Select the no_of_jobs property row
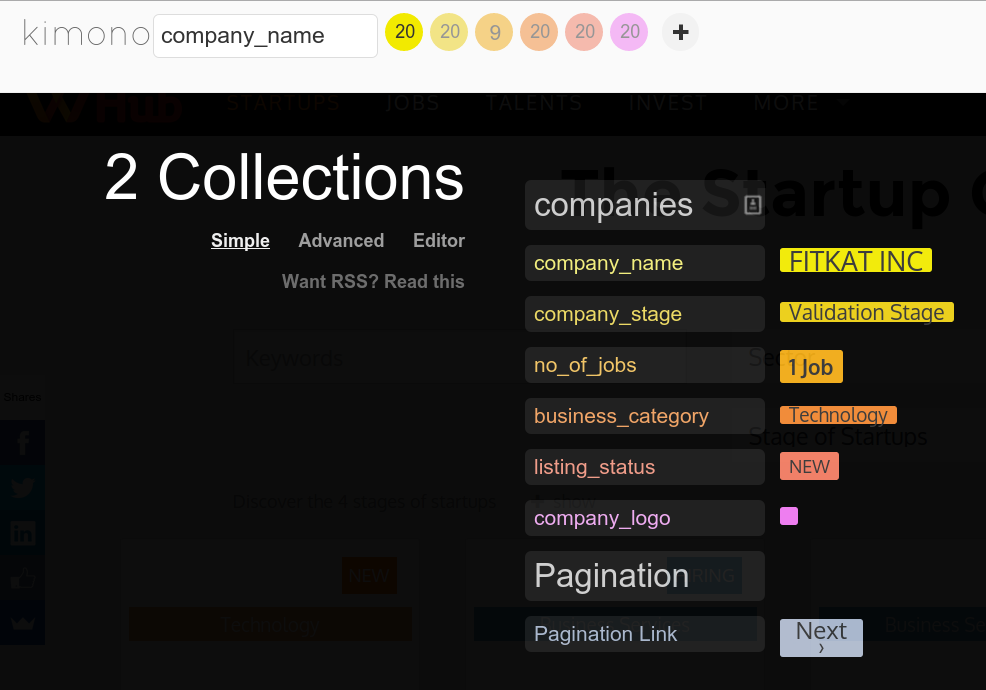Screen dimensions: 986x690 (645, 365)
